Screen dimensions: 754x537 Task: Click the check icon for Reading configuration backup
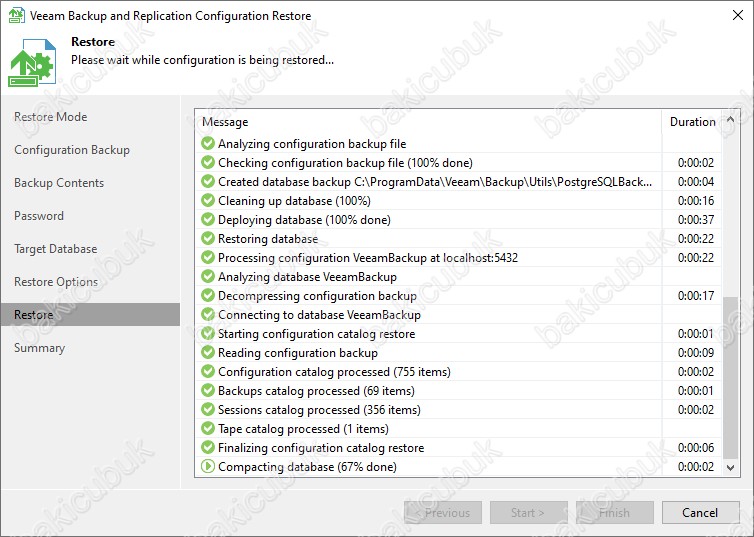point(208,352)
